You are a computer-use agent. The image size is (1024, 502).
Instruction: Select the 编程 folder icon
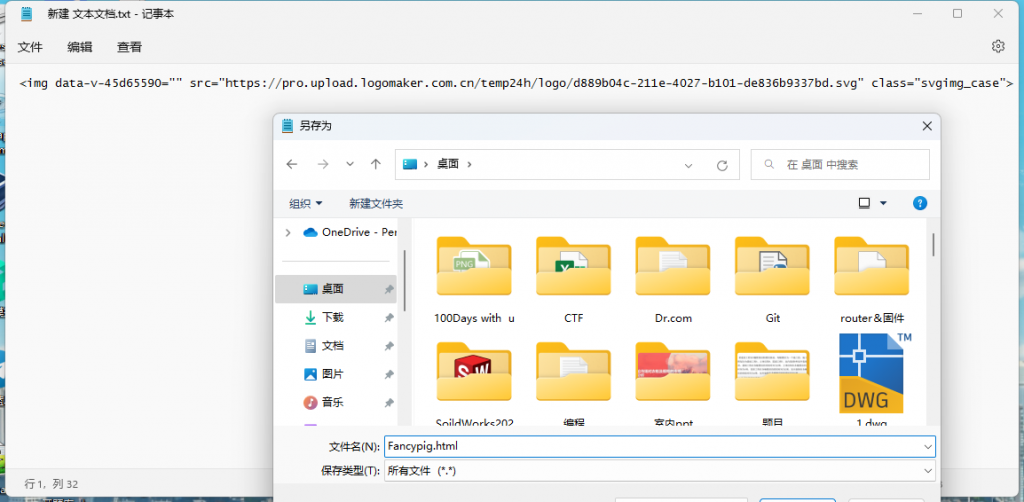point(573,371)
